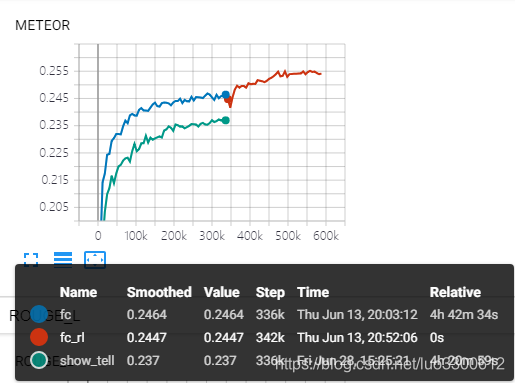Viewport: 515px width, 383px height.
Task: Click the Value column header
Action: [x=222, y=292]
